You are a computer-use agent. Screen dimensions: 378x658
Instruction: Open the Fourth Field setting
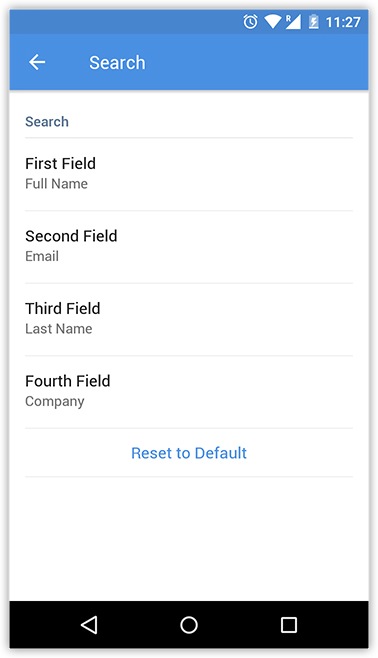pos(189,392)
